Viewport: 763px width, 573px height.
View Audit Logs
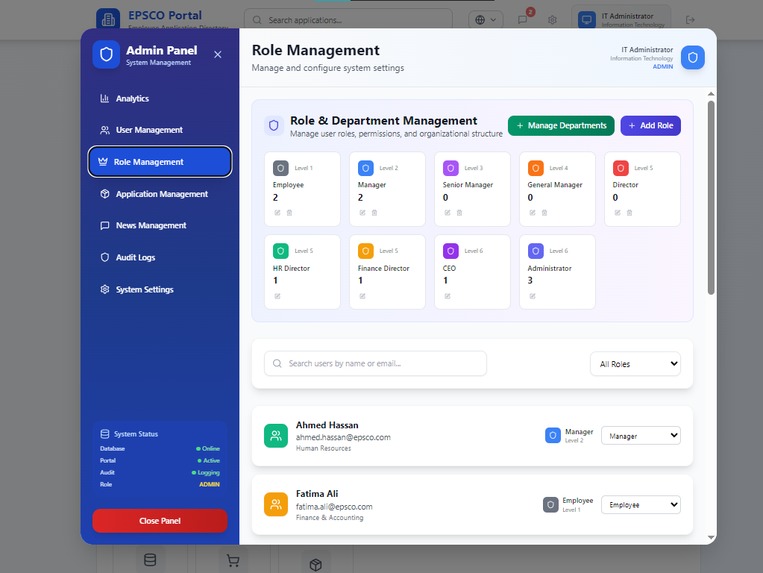click(160, 258)
